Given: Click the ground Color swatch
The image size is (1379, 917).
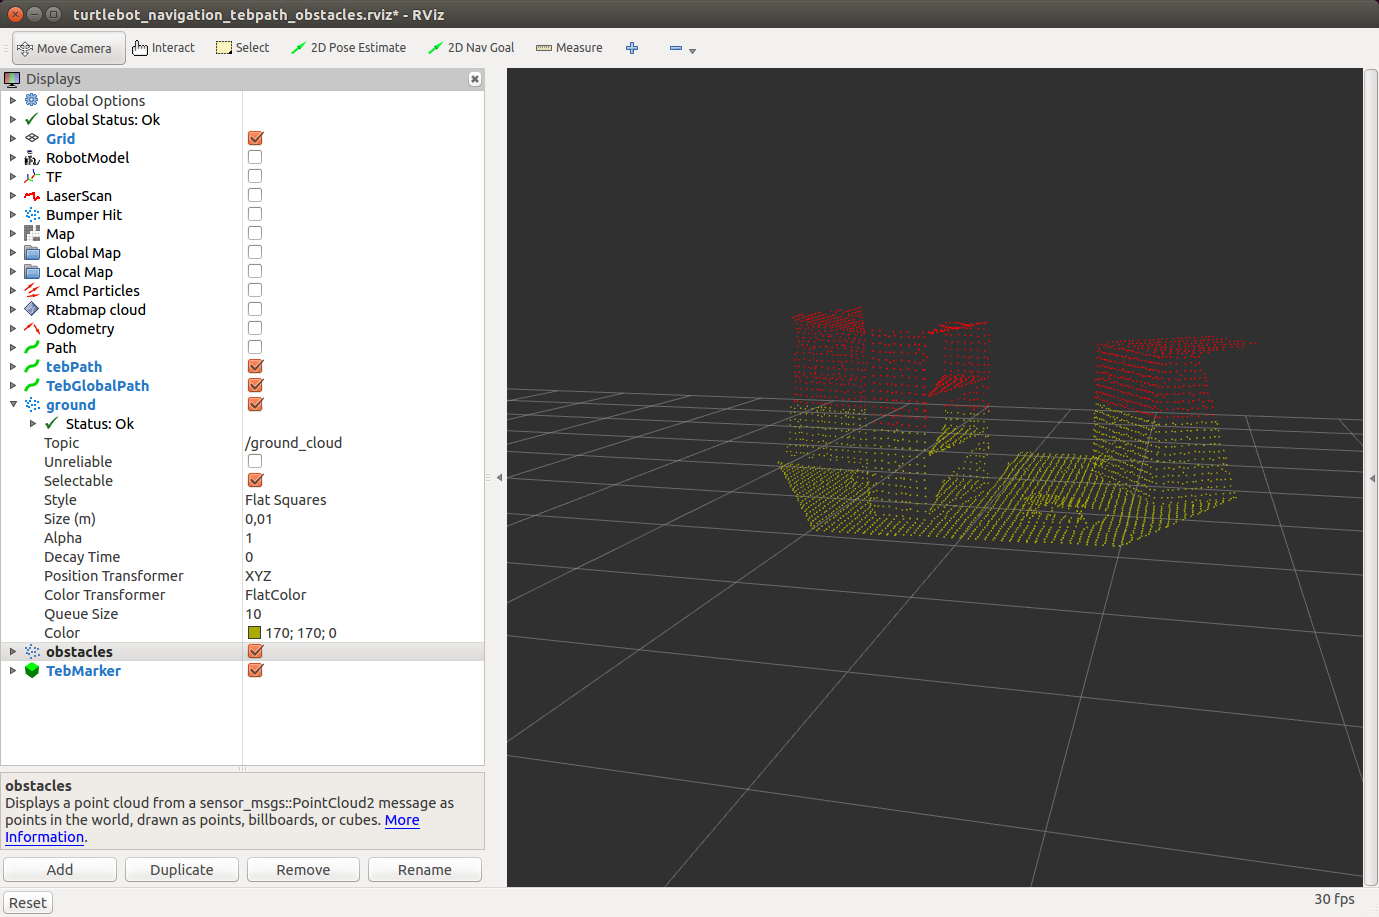Looking at the screenshot, I should click(254, 633).
